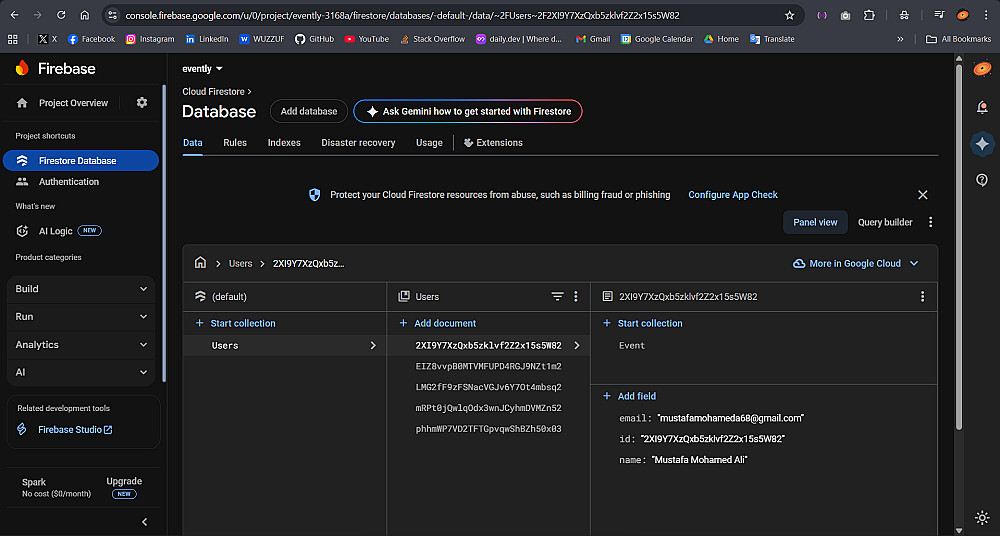Click the Add database button
This screenshot has width=1000, height=536.
309,111
